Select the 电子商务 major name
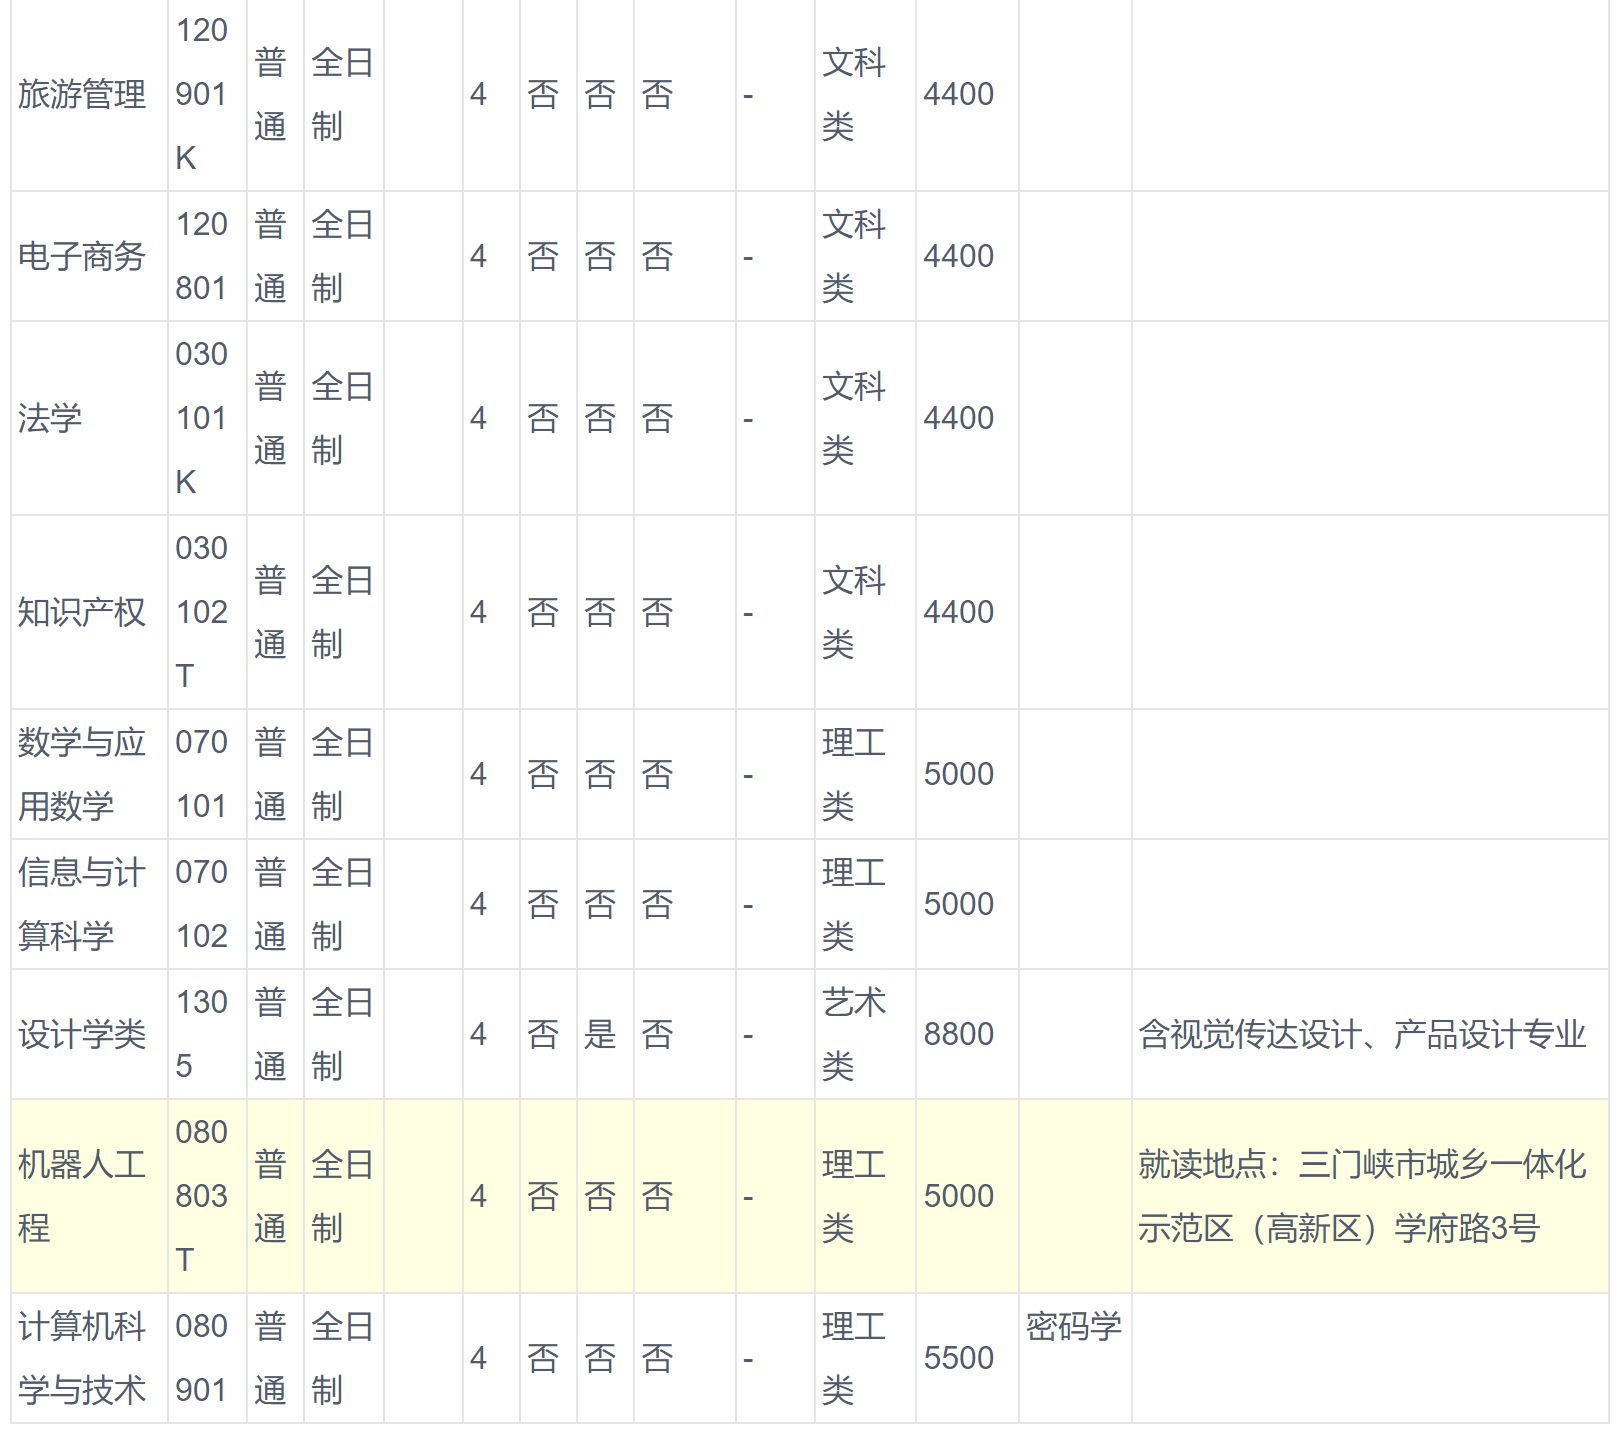 coord(82,257)
